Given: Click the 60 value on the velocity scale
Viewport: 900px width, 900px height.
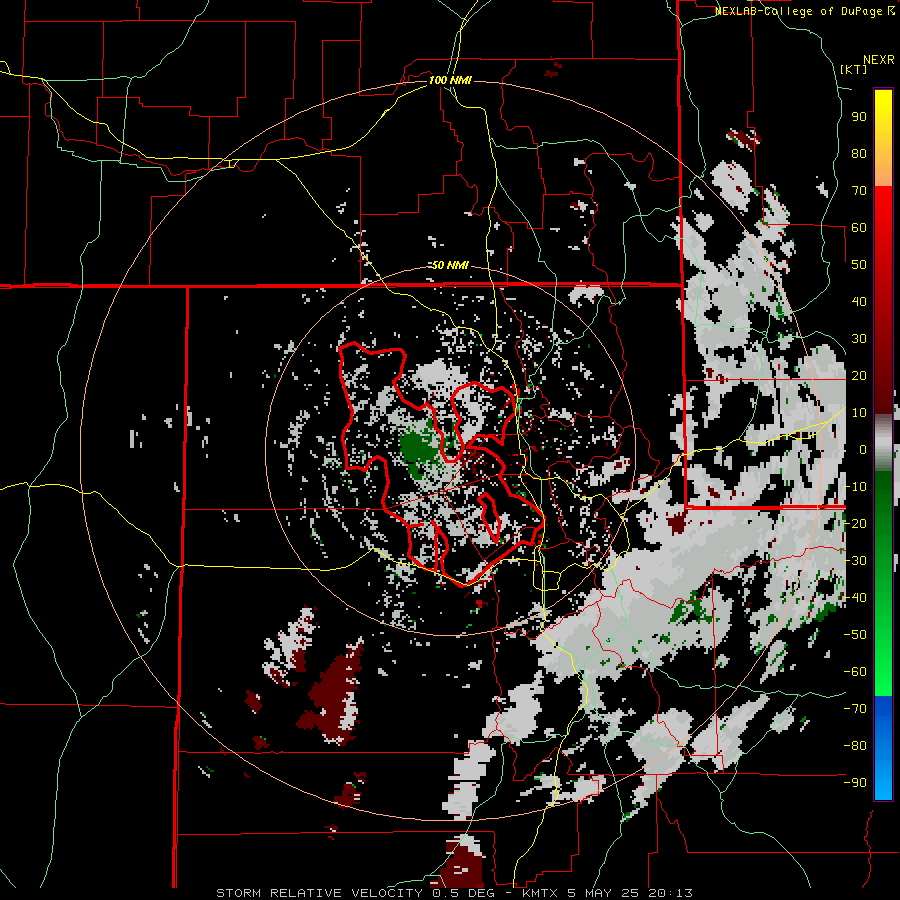Looking at the screenshot, I should (859, 227).
